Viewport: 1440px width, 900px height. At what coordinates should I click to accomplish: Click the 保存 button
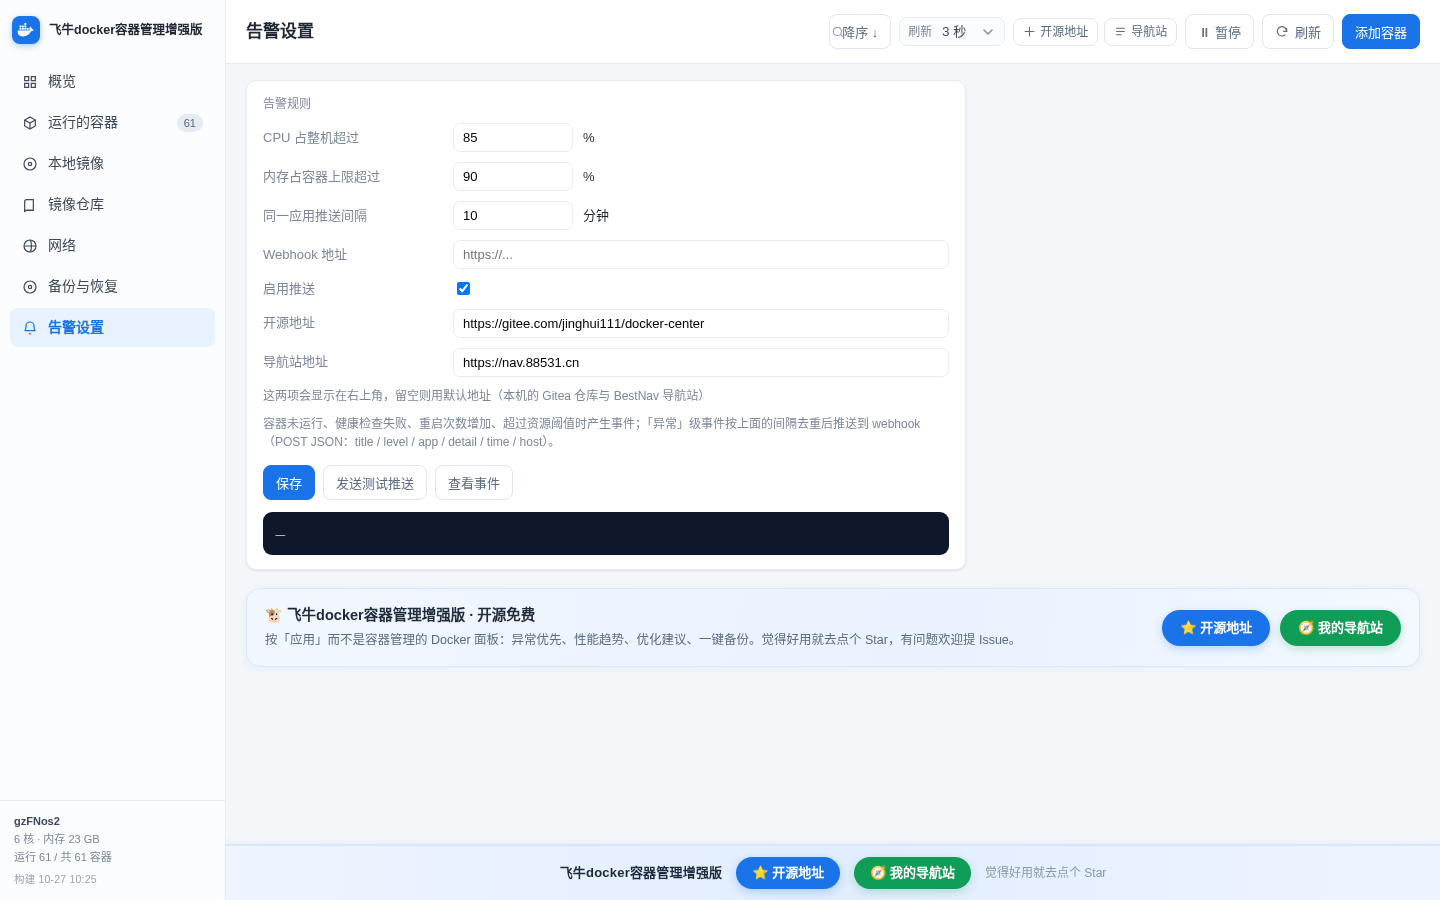point(289,483)
